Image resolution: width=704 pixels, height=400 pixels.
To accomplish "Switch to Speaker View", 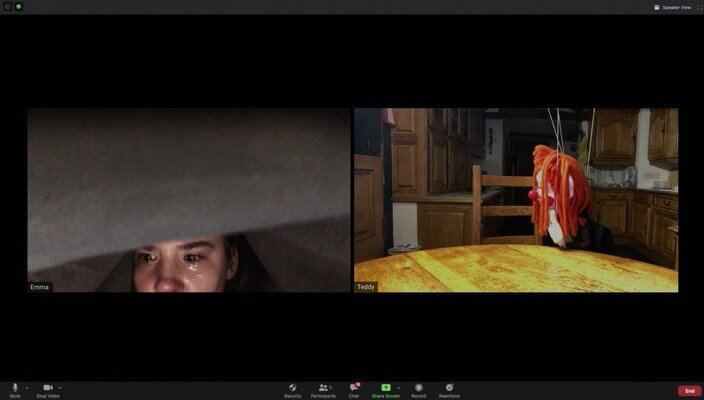I will 673,7.
